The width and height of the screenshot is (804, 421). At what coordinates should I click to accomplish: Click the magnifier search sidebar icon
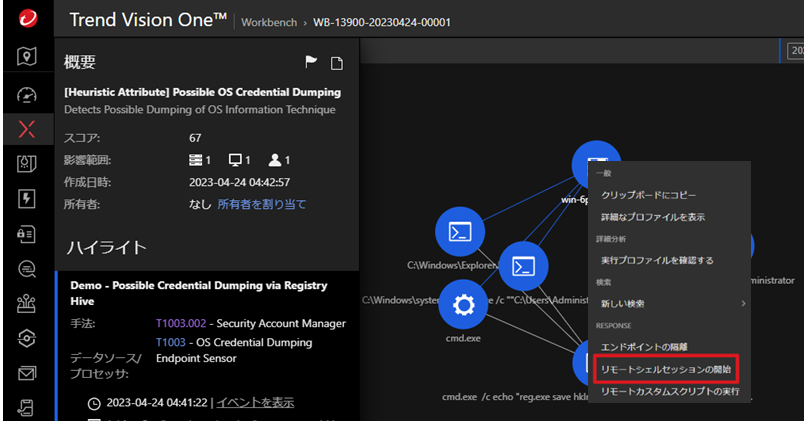point(27,268)
